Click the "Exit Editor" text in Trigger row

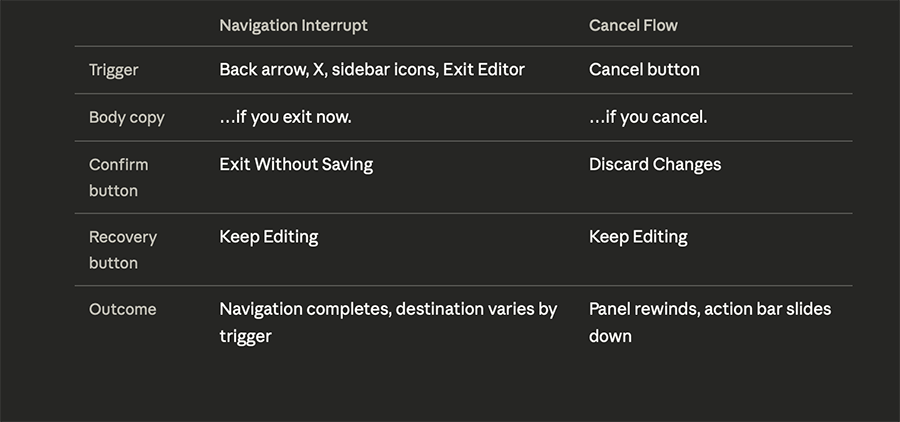point(486,70)
